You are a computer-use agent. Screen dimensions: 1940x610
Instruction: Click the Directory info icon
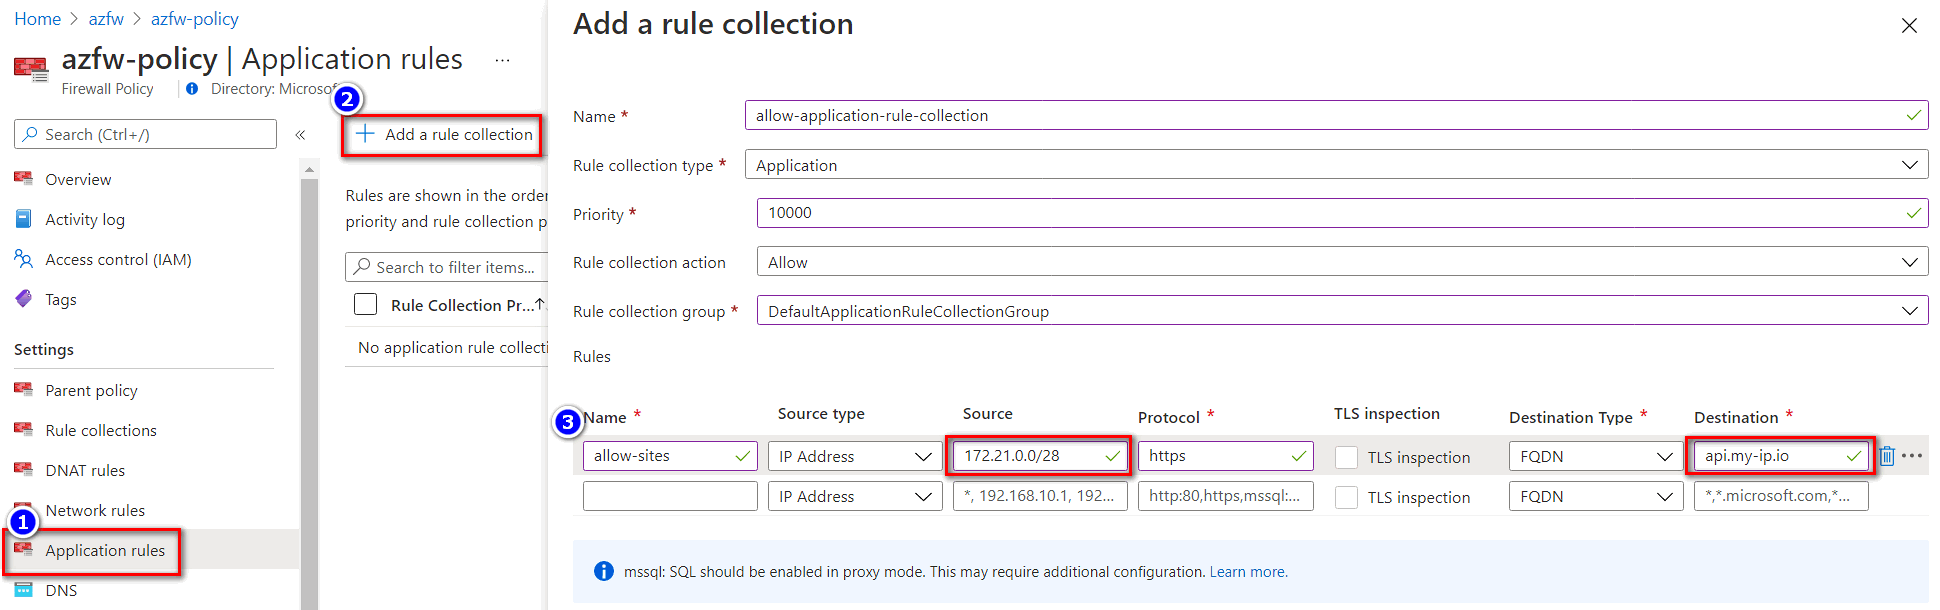coord(192,89)
